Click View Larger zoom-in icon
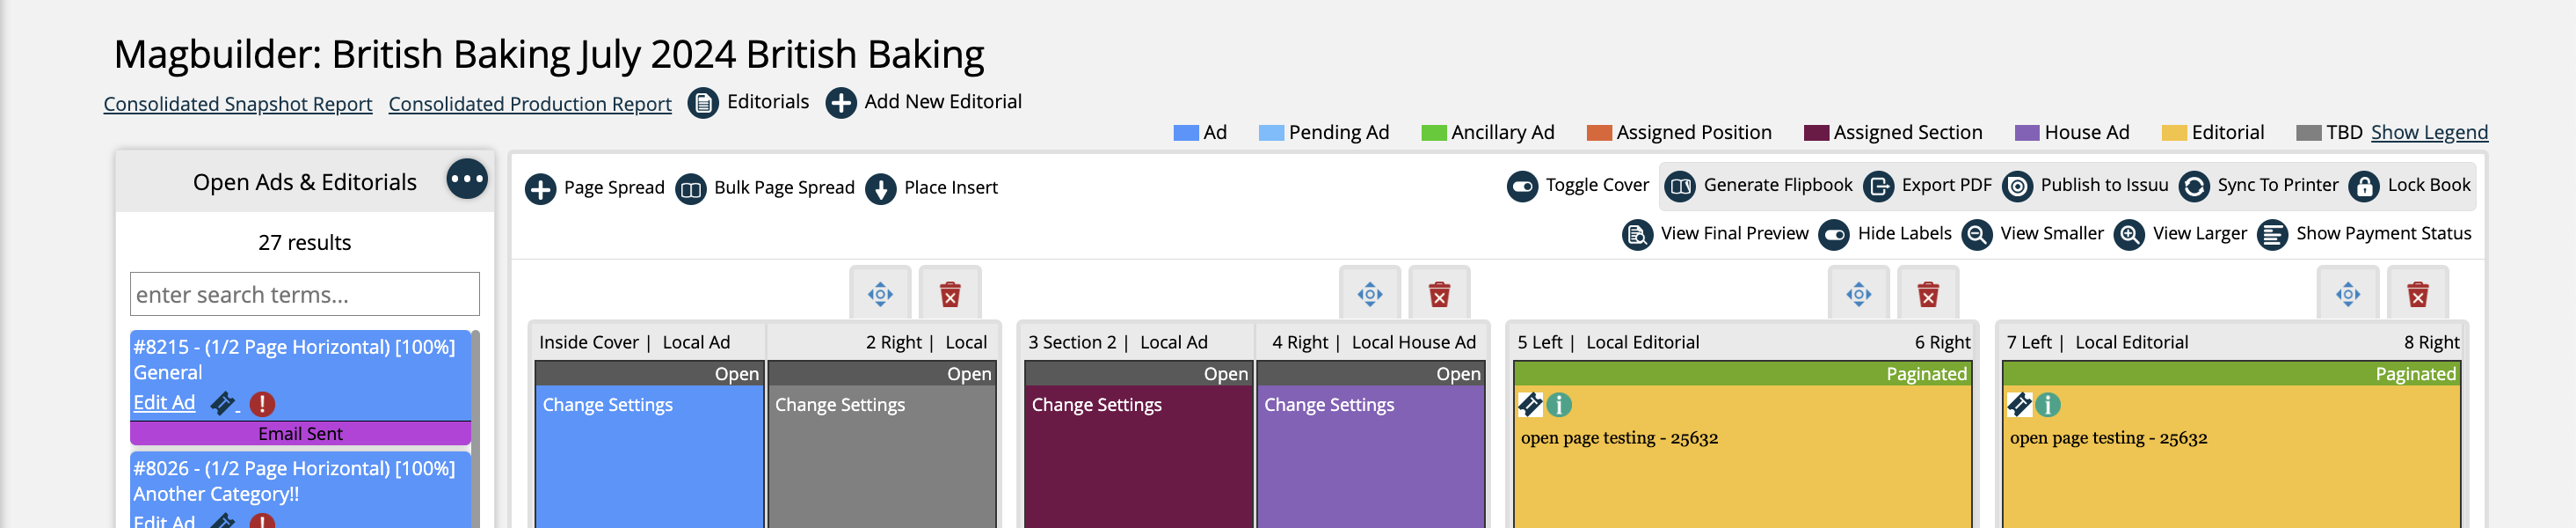2576x528 pixels. pos(2129,235)
